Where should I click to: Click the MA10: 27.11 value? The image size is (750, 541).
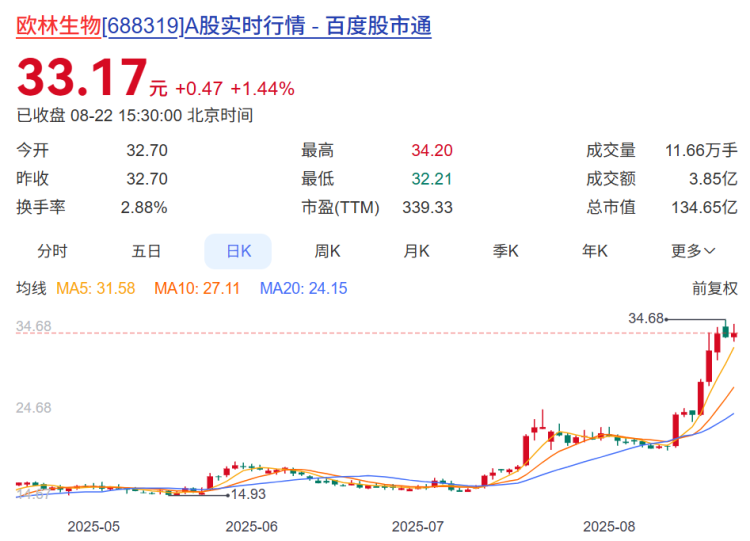click(x=197, y=288)
